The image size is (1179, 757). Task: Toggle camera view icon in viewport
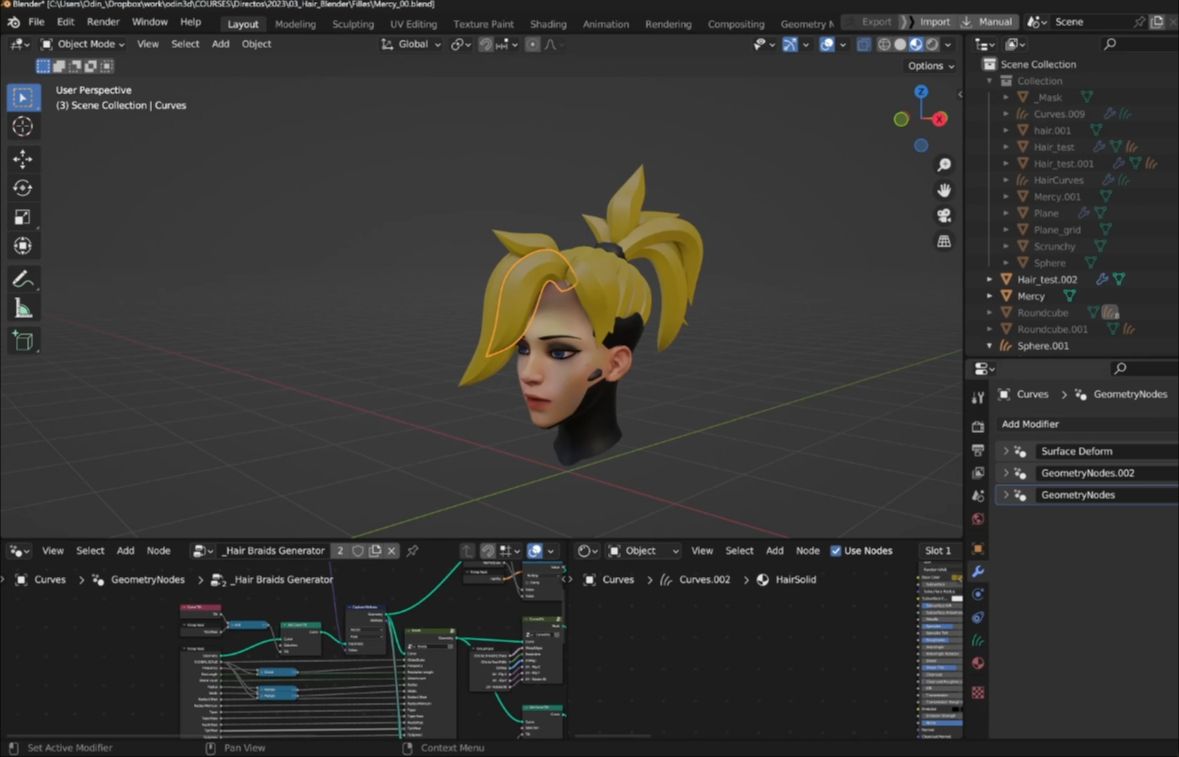[944, 216]
